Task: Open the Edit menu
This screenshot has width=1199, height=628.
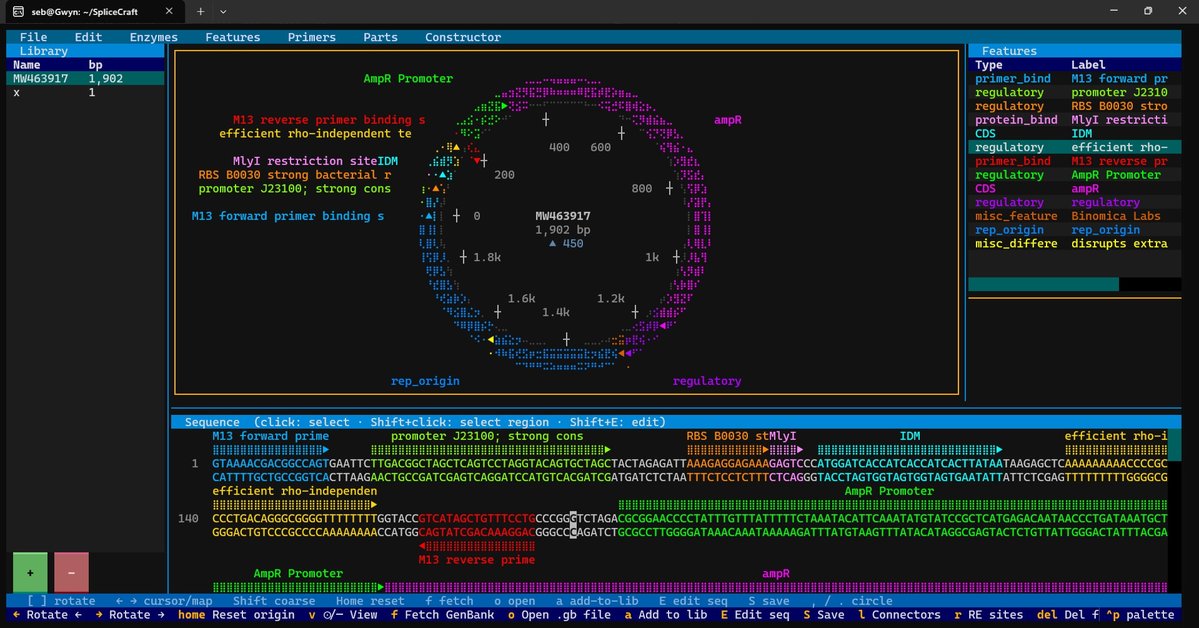Action: coord(88,37)
